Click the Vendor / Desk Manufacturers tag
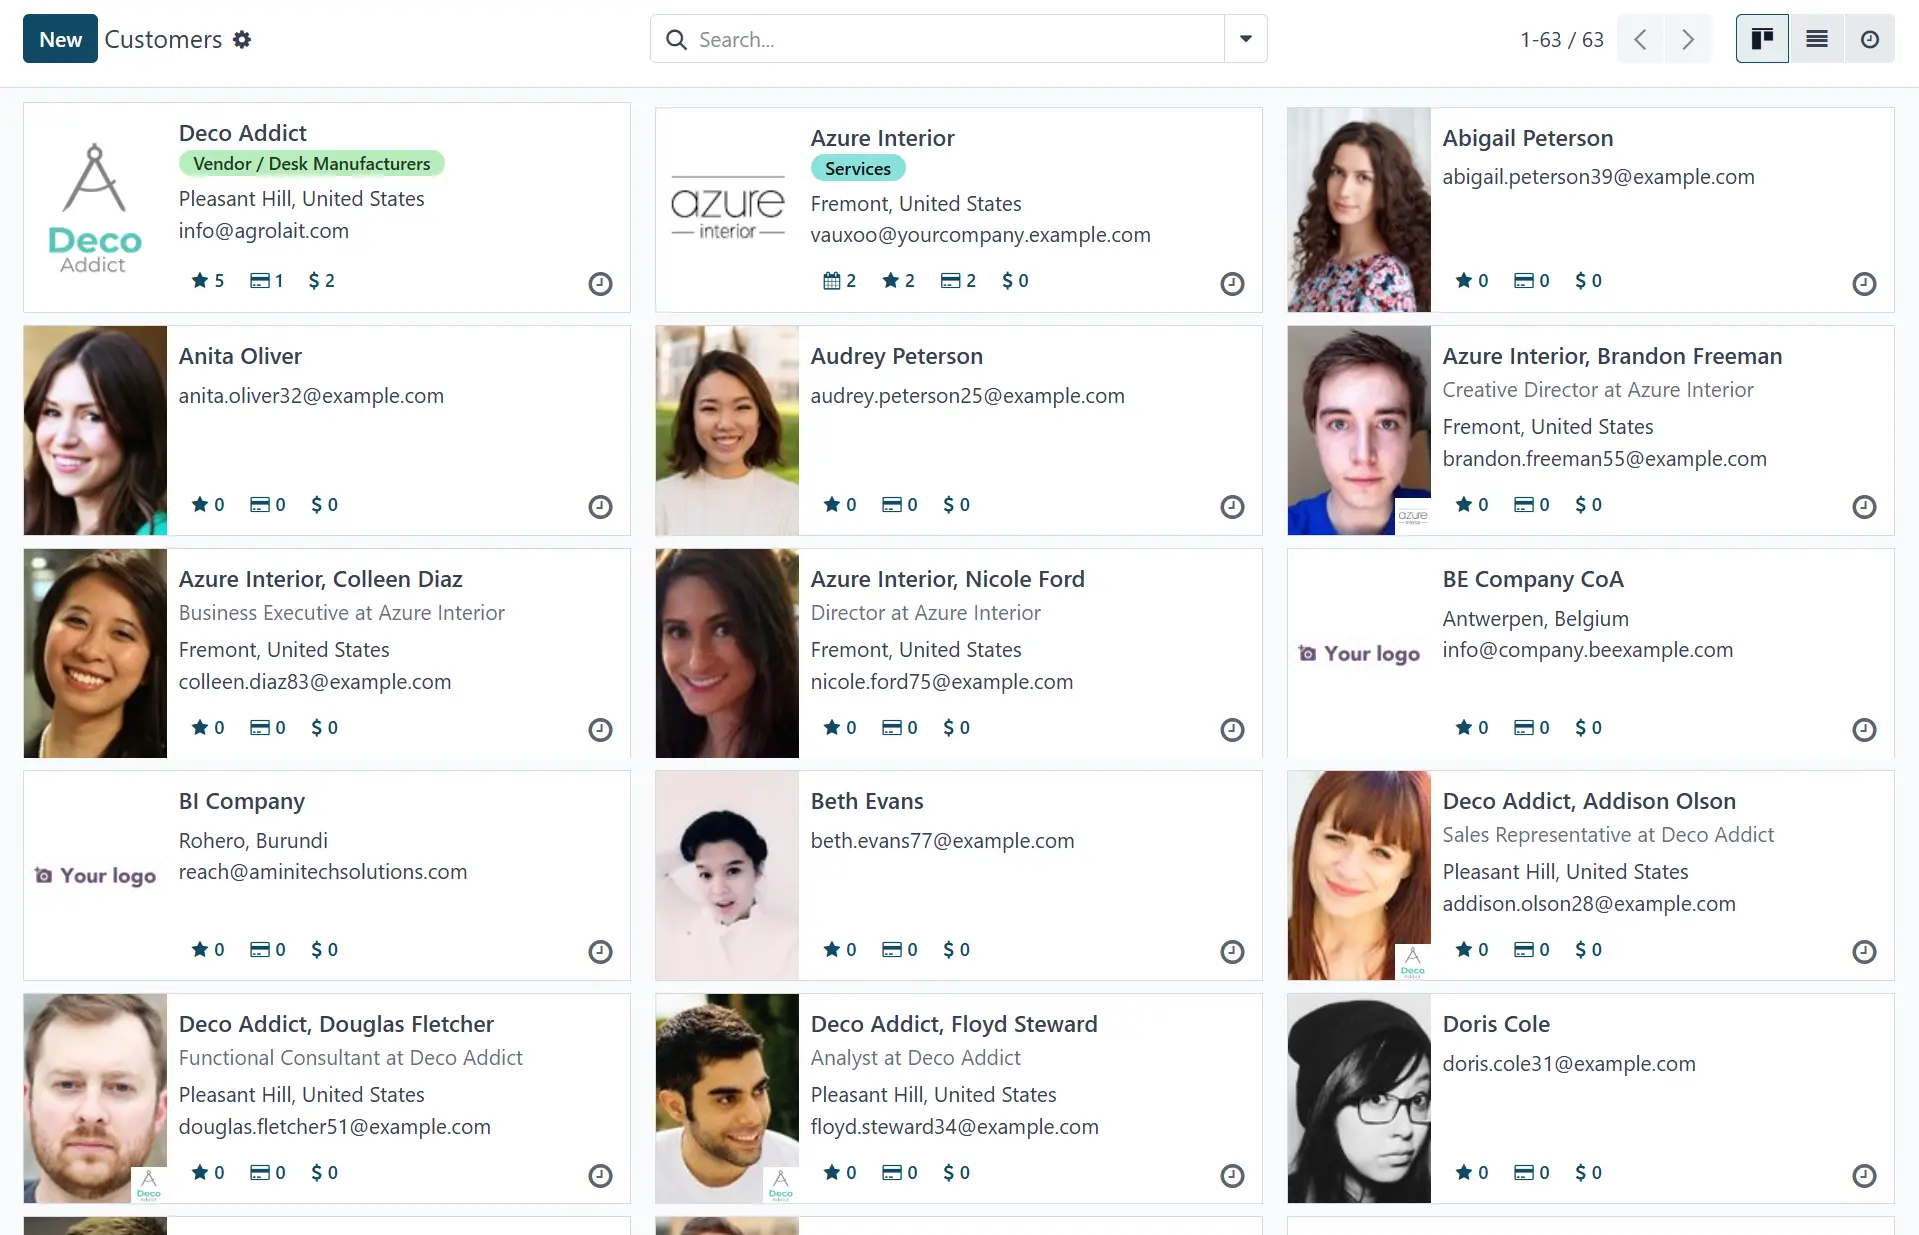Screen dimensions: 1919x1235 click(311, 164)
